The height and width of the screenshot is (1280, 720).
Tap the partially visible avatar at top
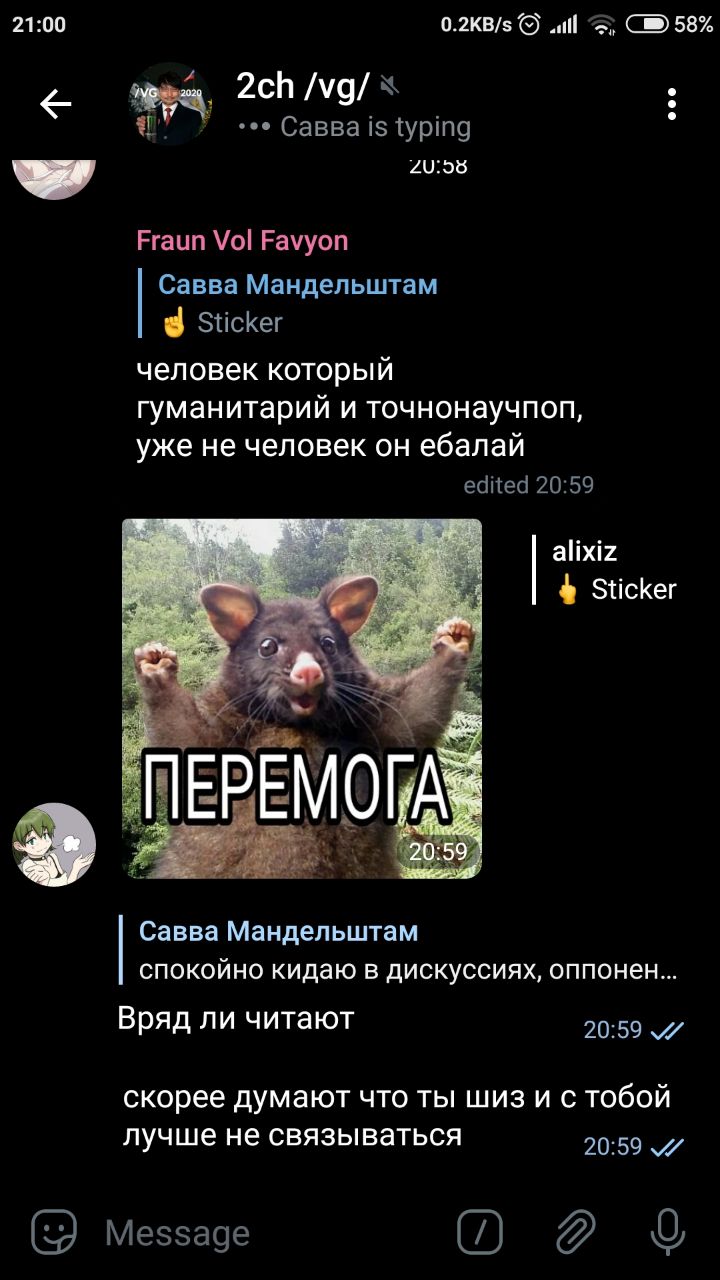(x=54, y=178)
